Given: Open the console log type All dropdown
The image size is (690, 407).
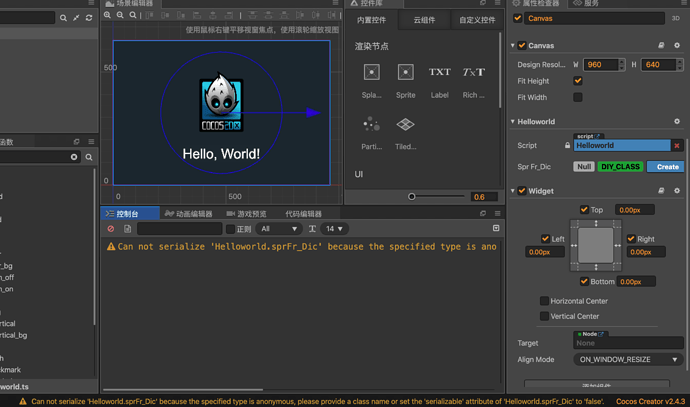Looking at the screenshot, I should tap(279, 229).
